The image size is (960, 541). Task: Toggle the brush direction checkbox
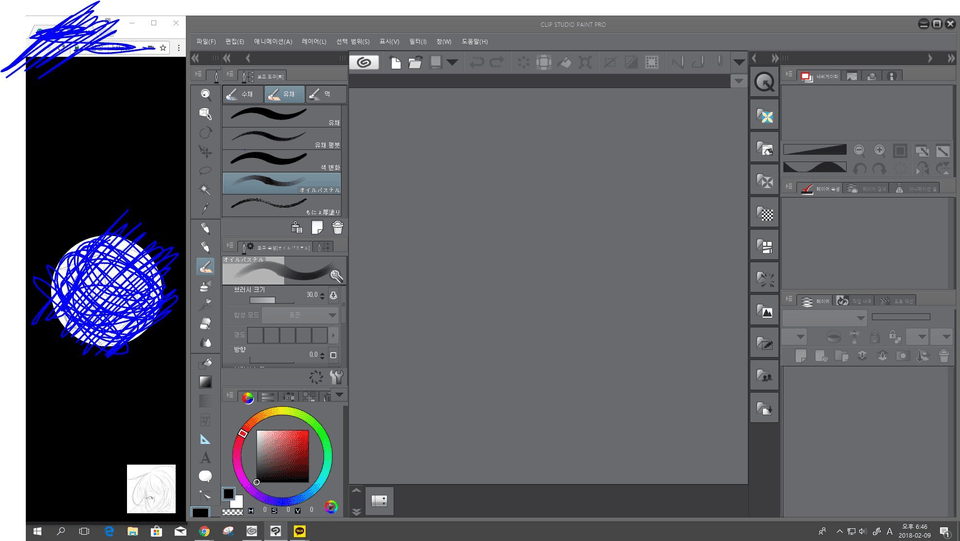pos(333,355)
